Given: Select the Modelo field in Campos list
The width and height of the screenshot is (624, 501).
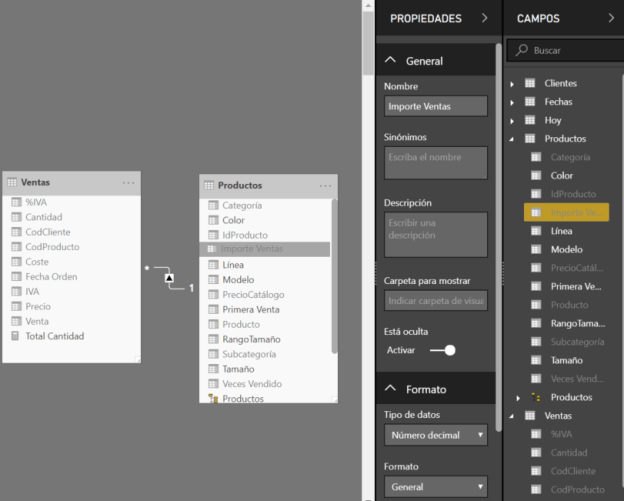Looking at the screenshot, I should click(x=565, y=250).
